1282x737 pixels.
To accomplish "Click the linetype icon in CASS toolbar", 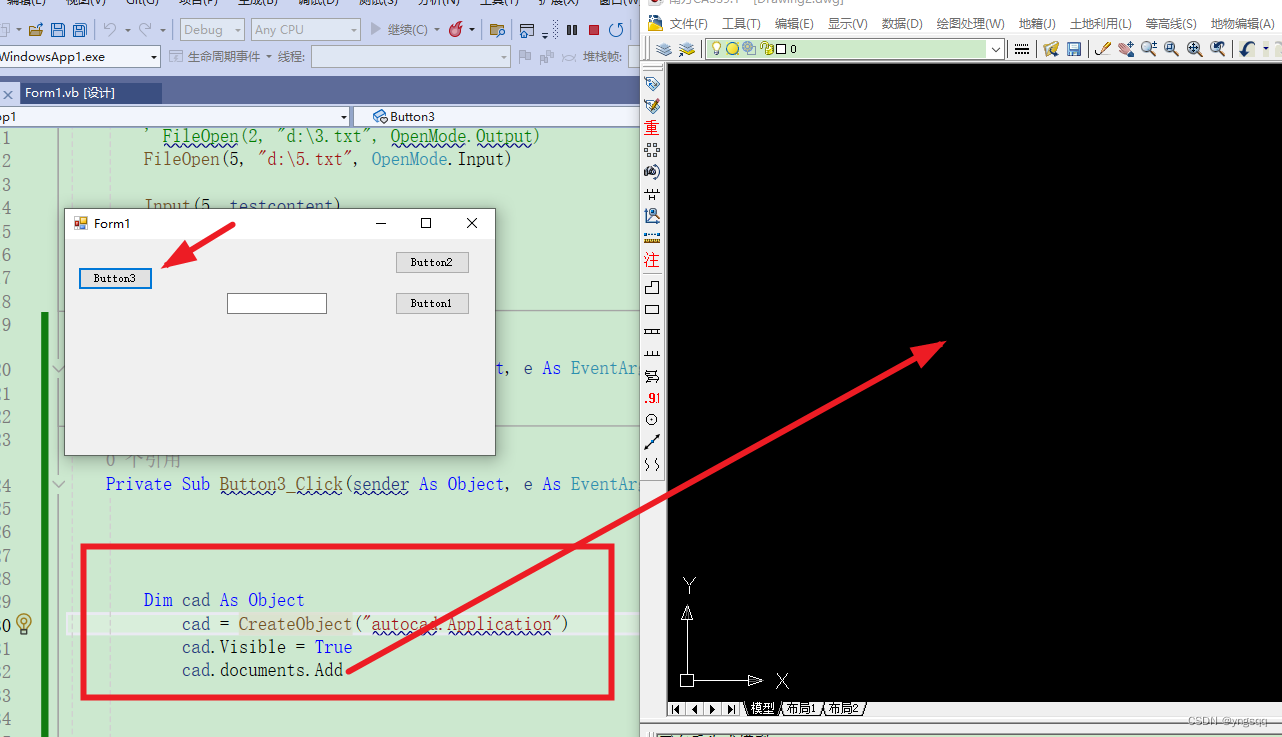I will click(x=1021, y=49).
